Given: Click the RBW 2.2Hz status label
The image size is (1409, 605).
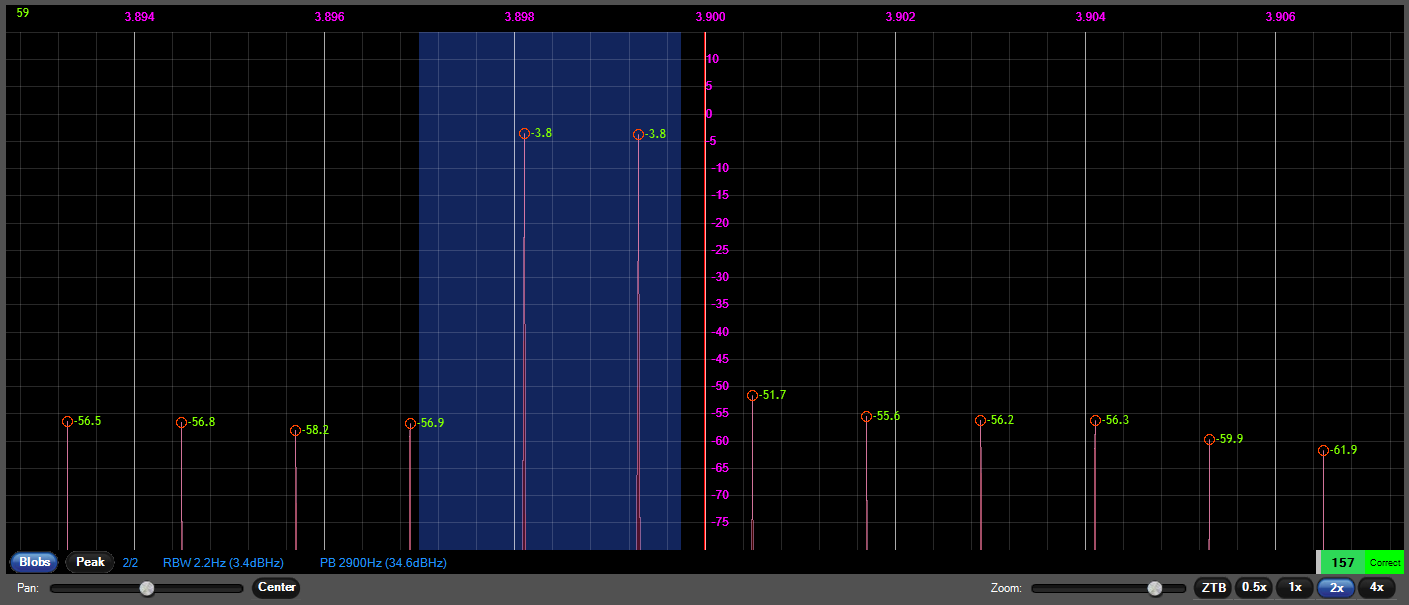Looking at the screenshot, I should click(222, 562).
